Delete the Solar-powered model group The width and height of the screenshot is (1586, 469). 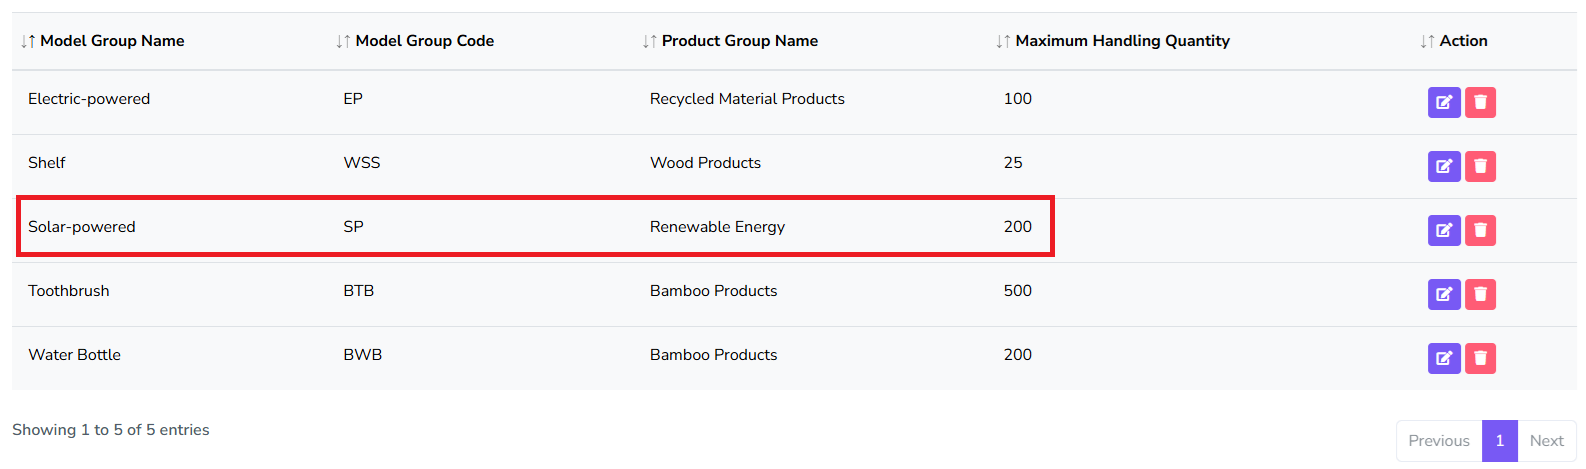1480,230
